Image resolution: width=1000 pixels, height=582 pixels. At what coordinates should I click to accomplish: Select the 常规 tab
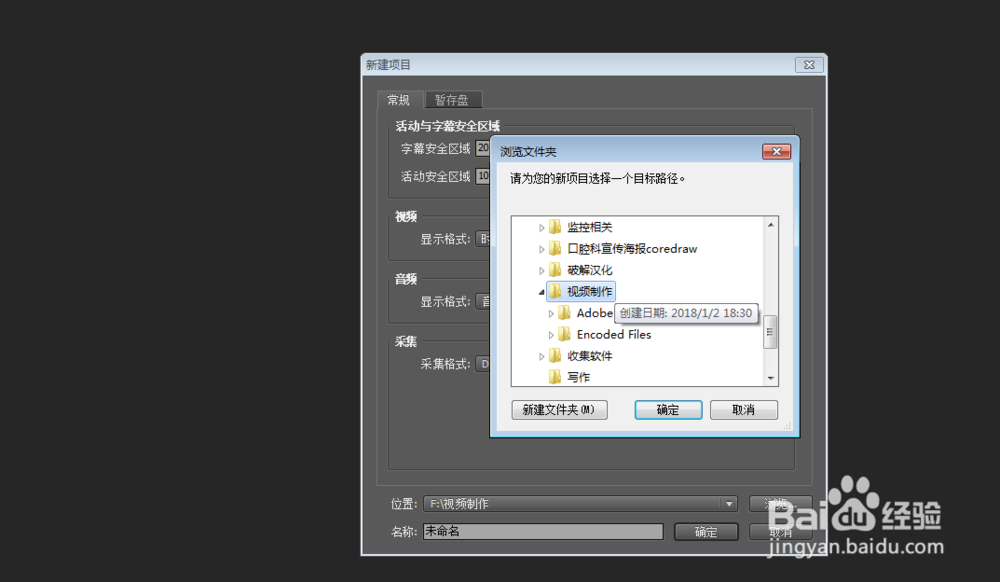(398, 99)
